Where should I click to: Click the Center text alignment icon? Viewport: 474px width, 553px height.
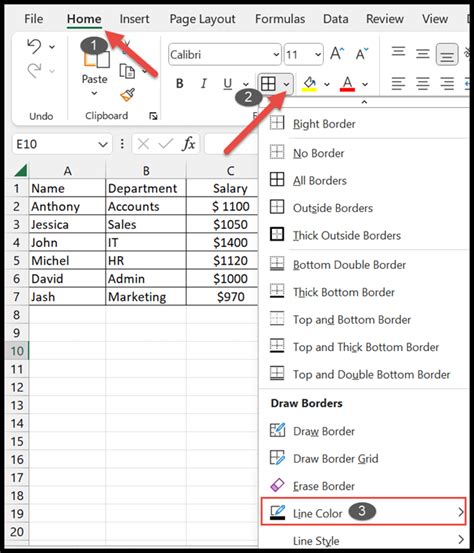coord(423,84)
